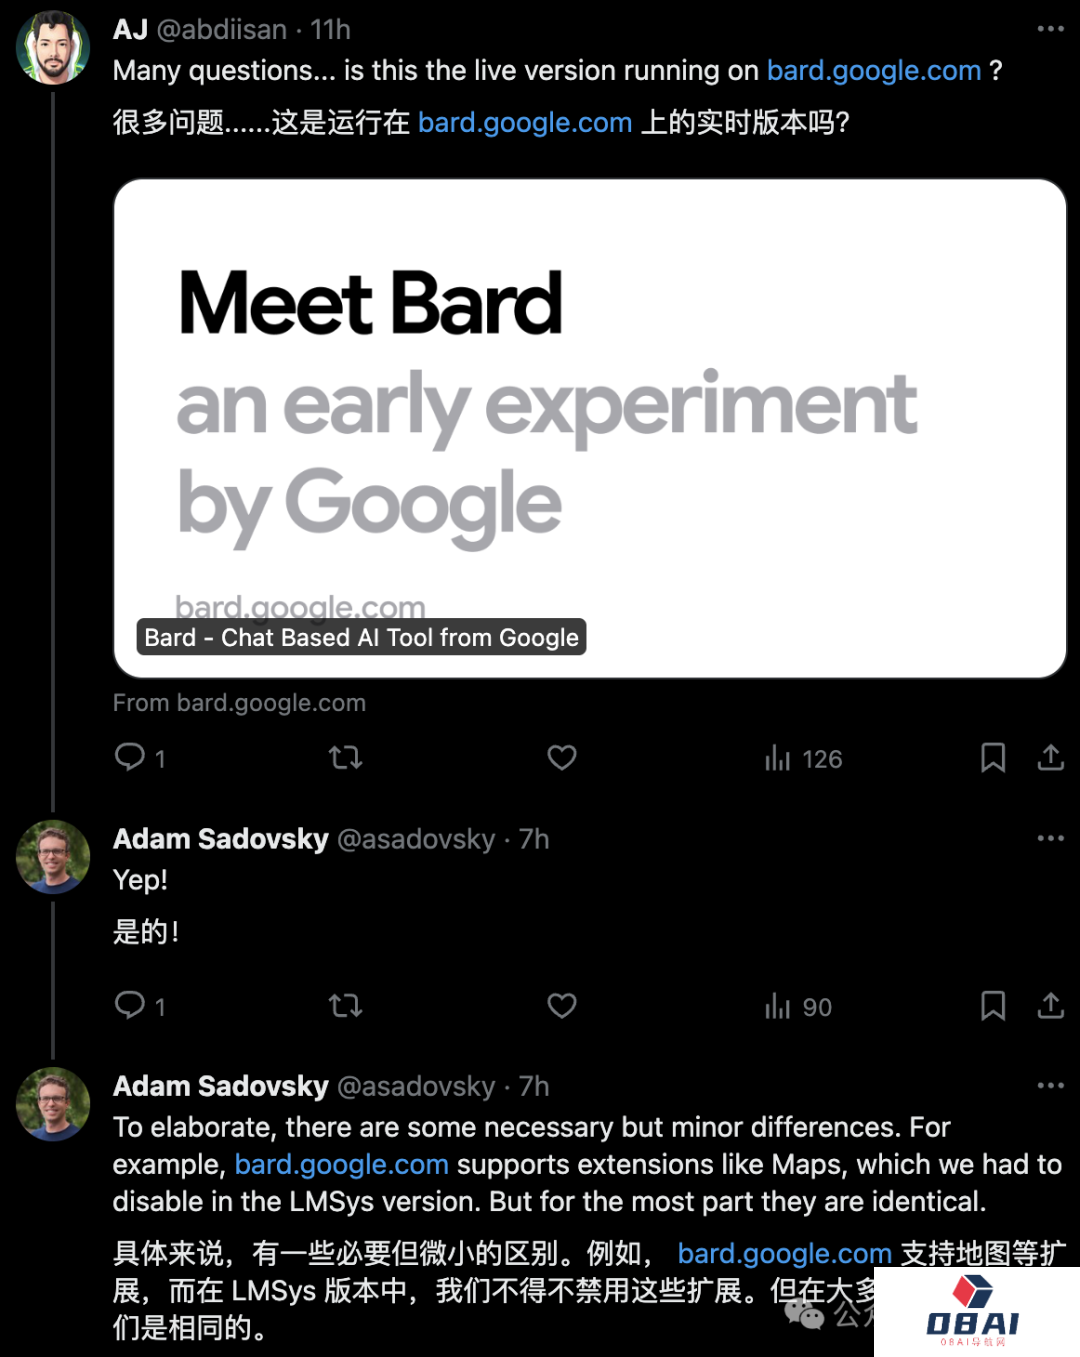Image resolution: width=1080 pixels, height=1357 pixels.
Task: Bookmark the "Yep!" reply
Action: click(x=992, y=1005)
